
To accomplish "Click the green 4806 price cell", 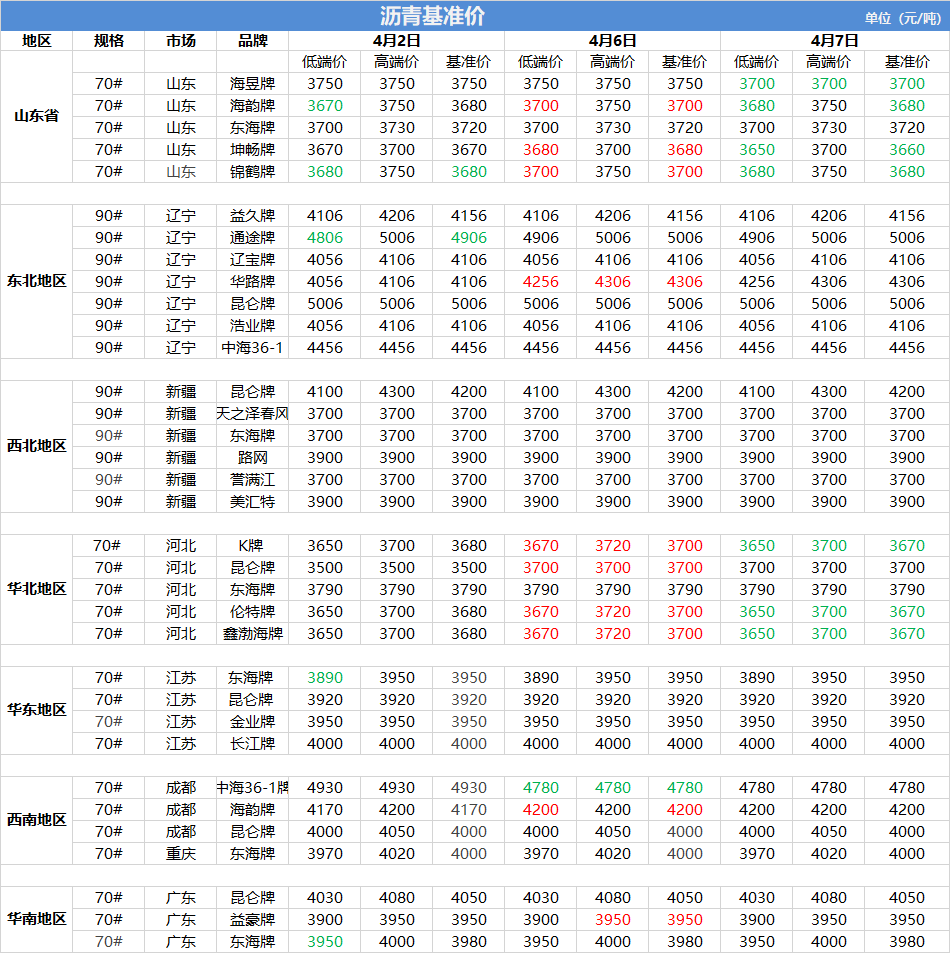I will pos(325,238).
